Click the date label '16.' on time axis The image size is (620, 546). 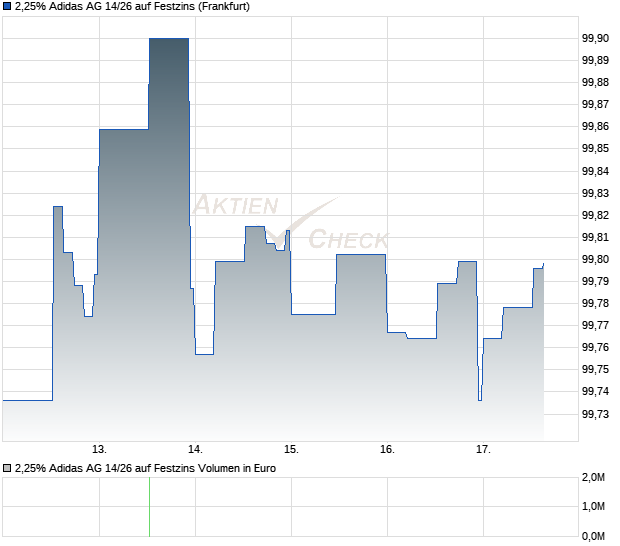pyautogui.click(x=388, y=450)
